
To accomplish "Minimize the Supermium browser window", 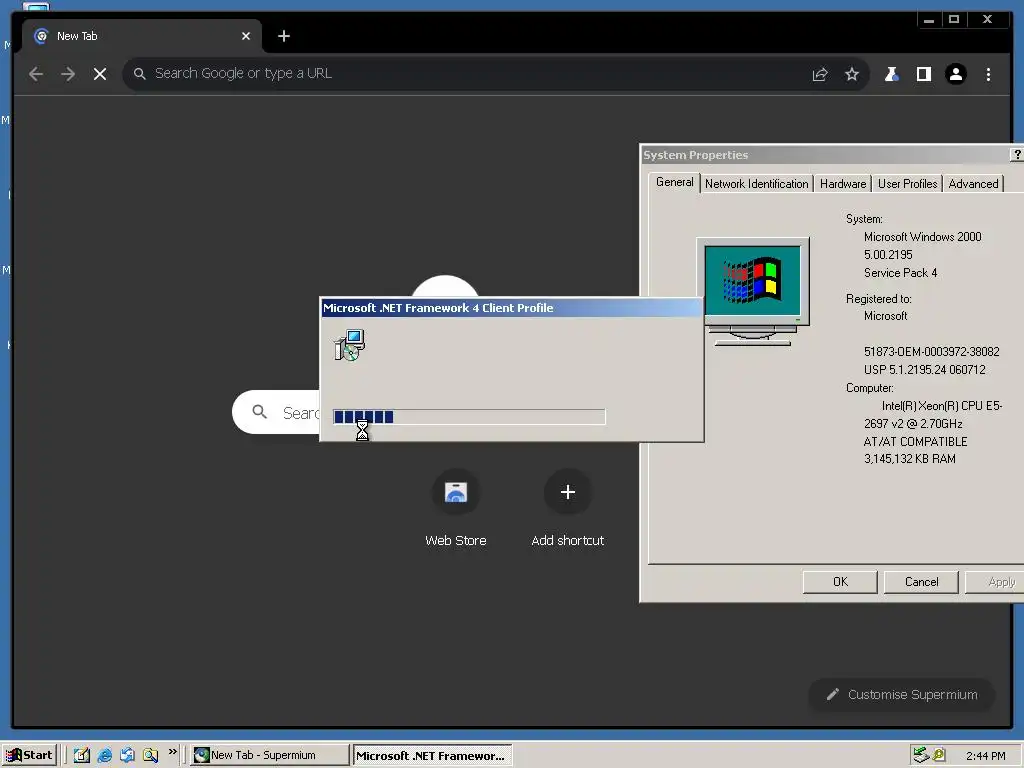I will coord(929,20).
